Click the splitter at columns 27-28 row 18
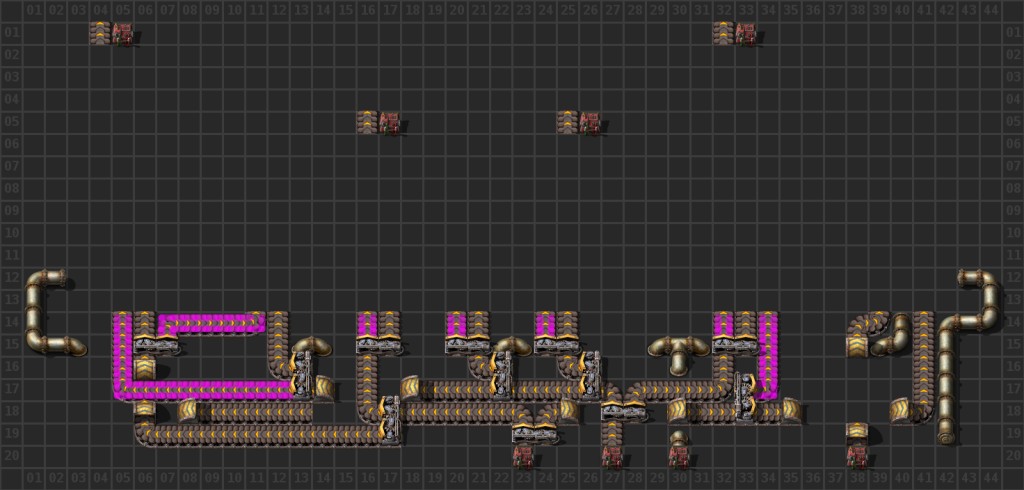This screenshot has width=1024, height=490. (623, 410)
